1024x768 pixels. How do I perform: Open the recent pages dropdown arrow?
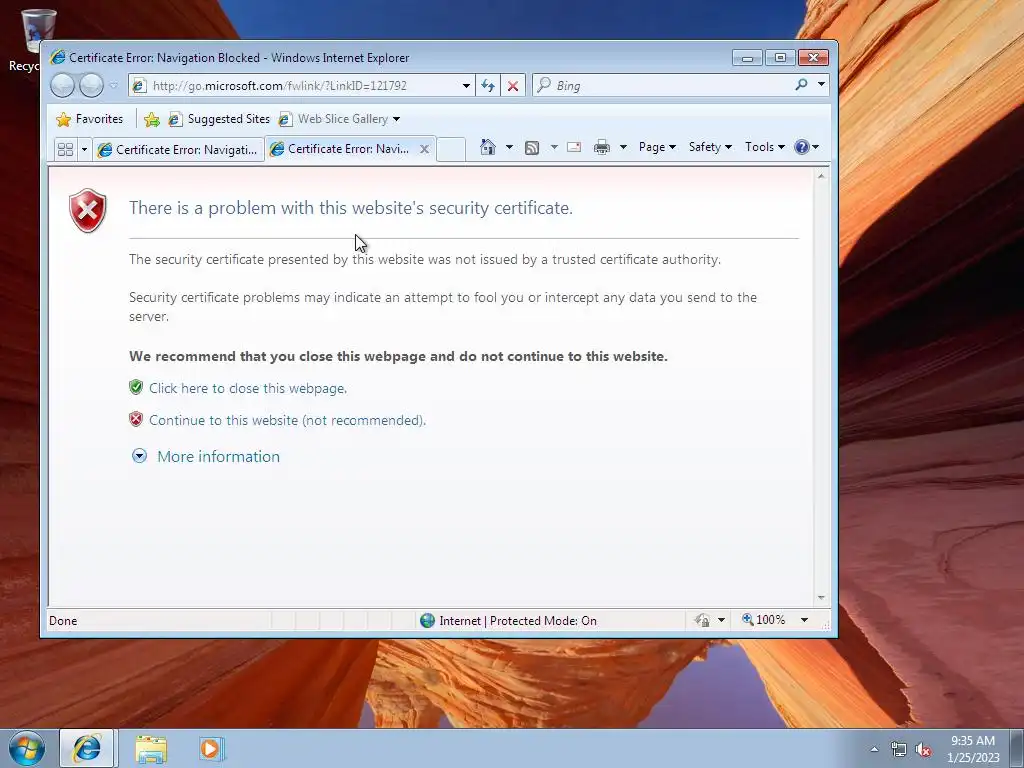(x=114, y=86)
